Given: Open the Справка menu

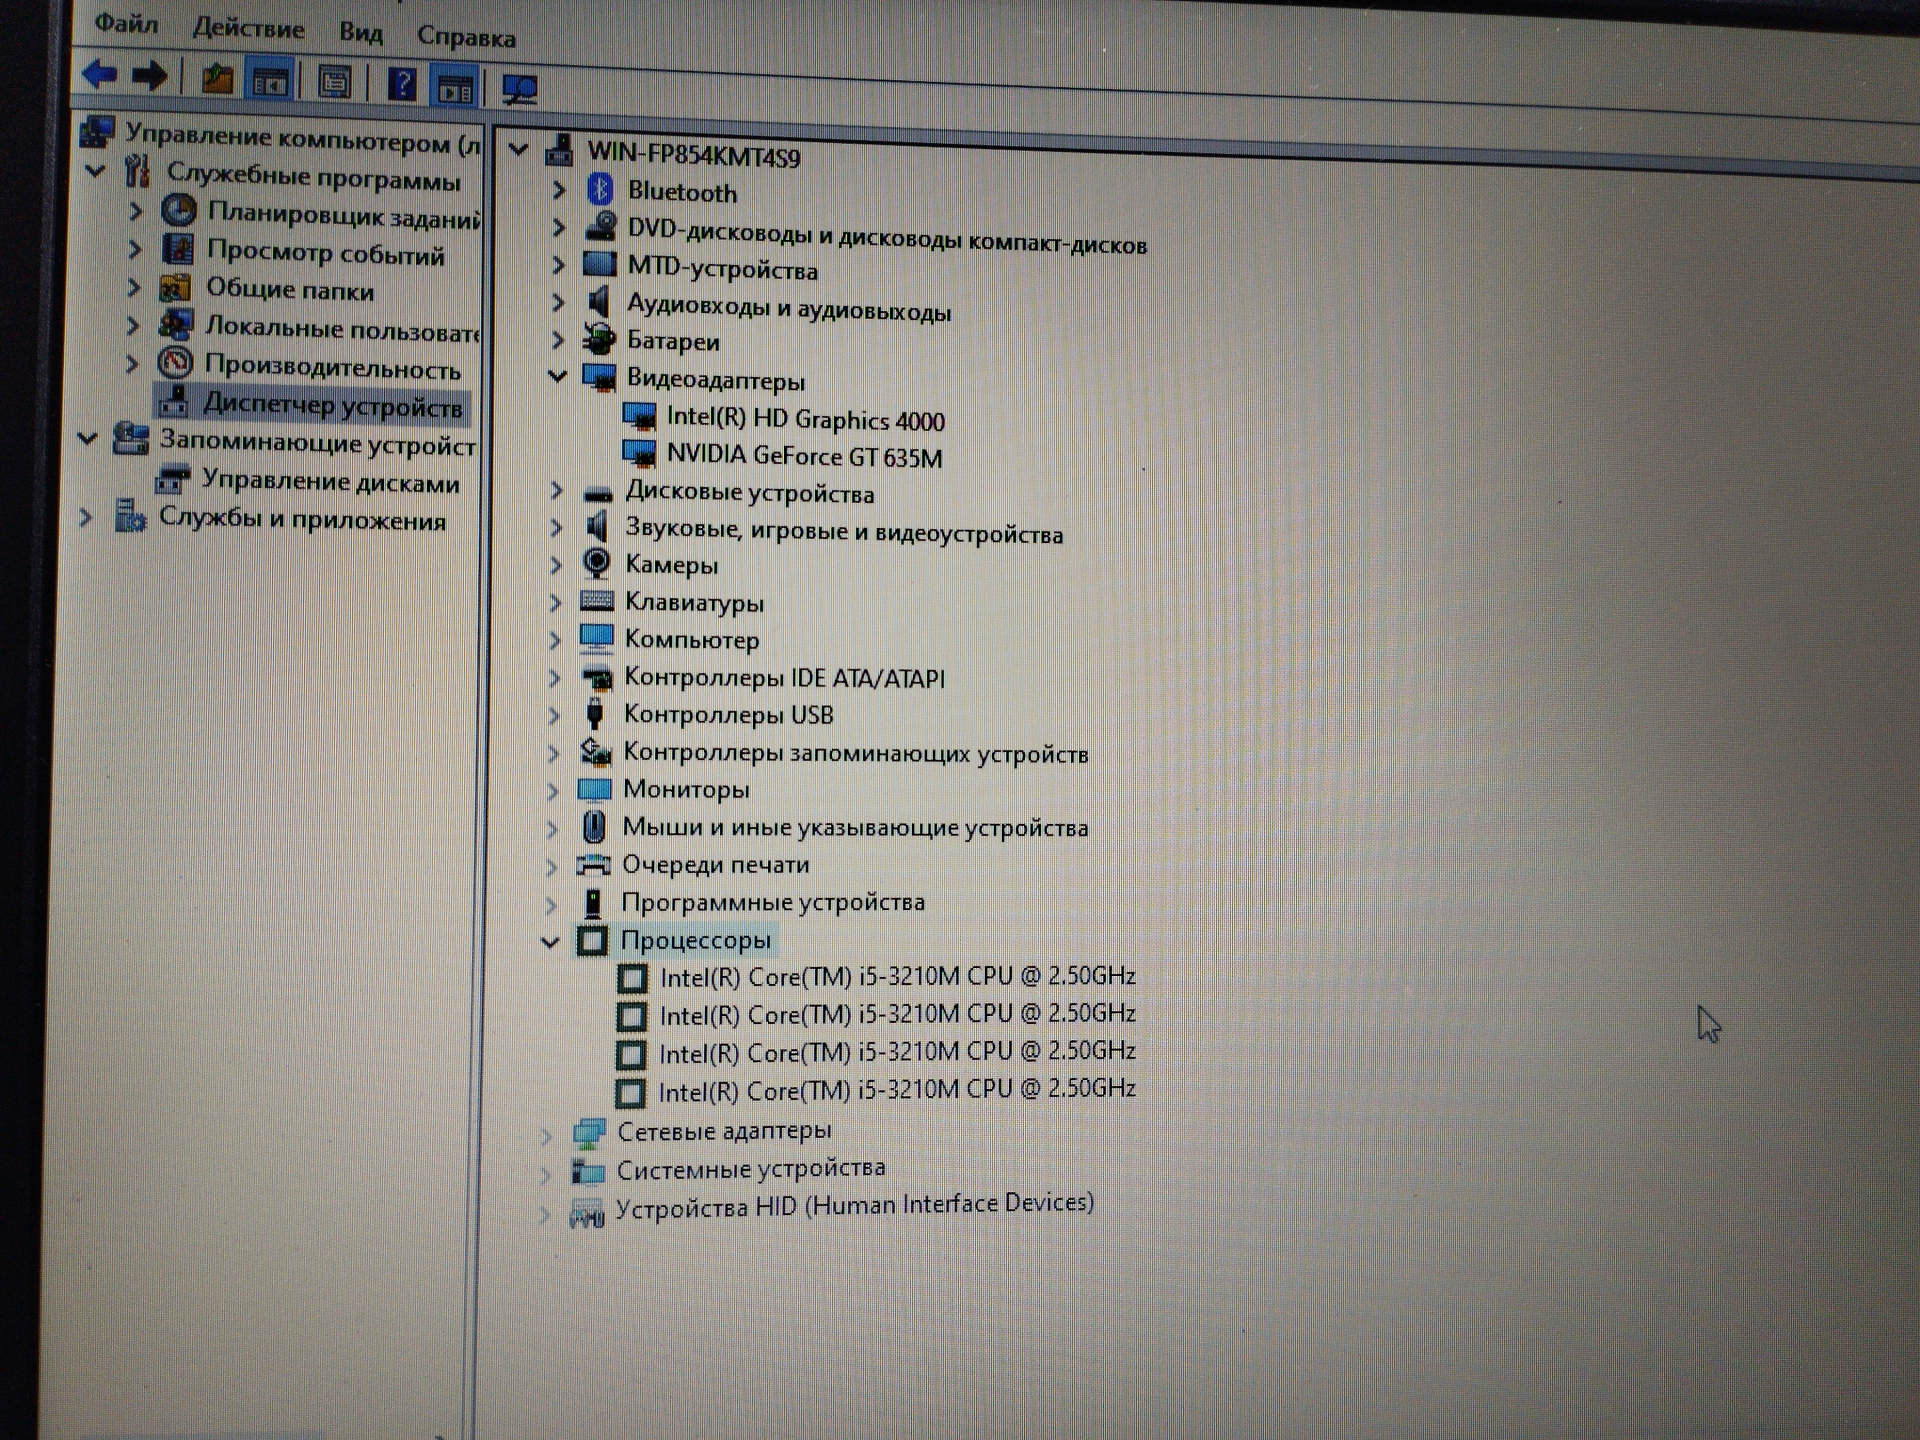Looking at the screenshot, I should click(x=466, y=37).
